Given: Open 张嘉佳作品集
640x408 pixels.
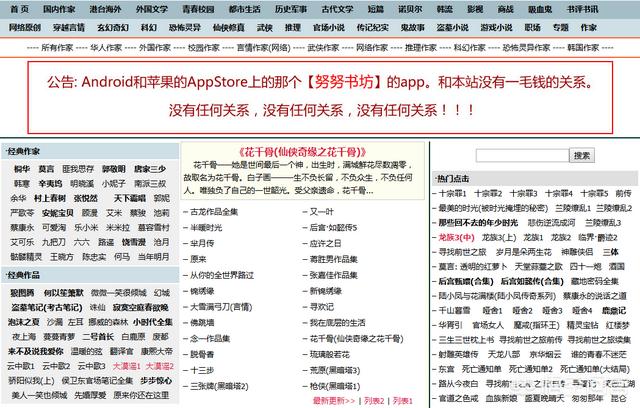Looking at the screenshot, I should click(333, 275).
